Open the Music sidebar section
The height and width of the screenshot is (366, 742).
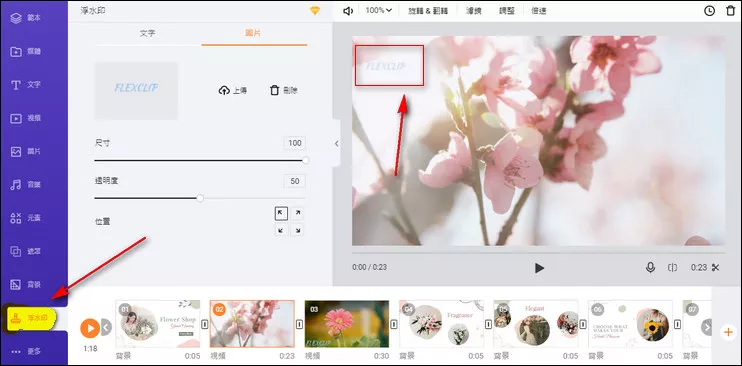coord(26,185)
